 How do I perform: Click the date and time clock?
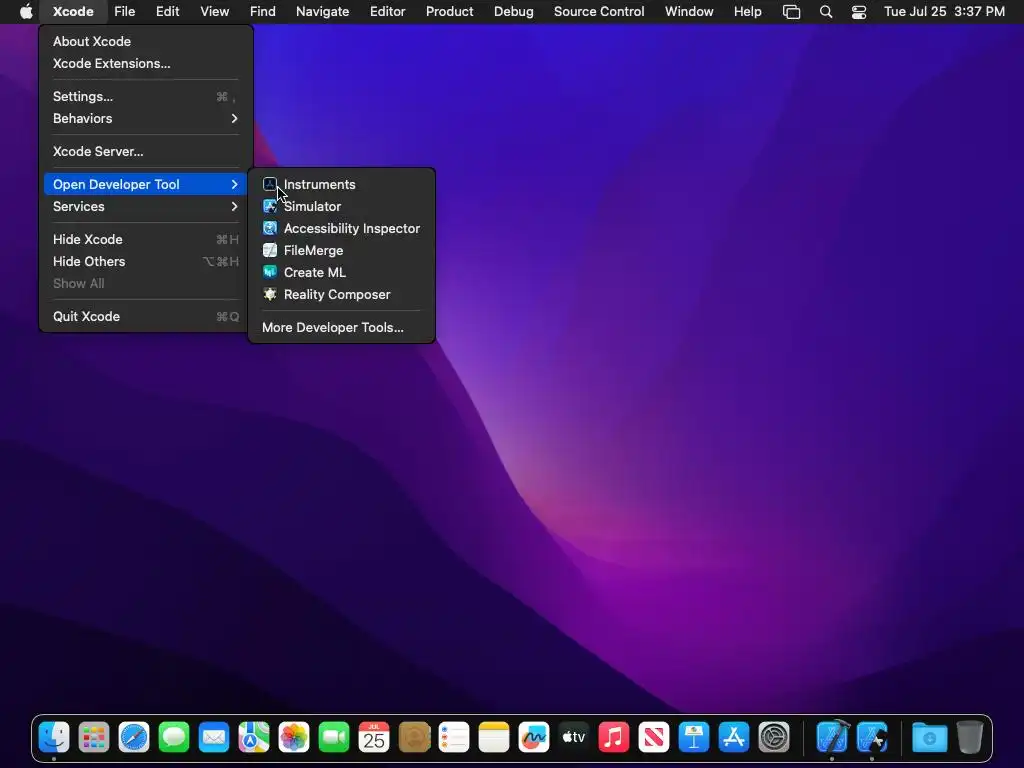(x=944, y=12)
